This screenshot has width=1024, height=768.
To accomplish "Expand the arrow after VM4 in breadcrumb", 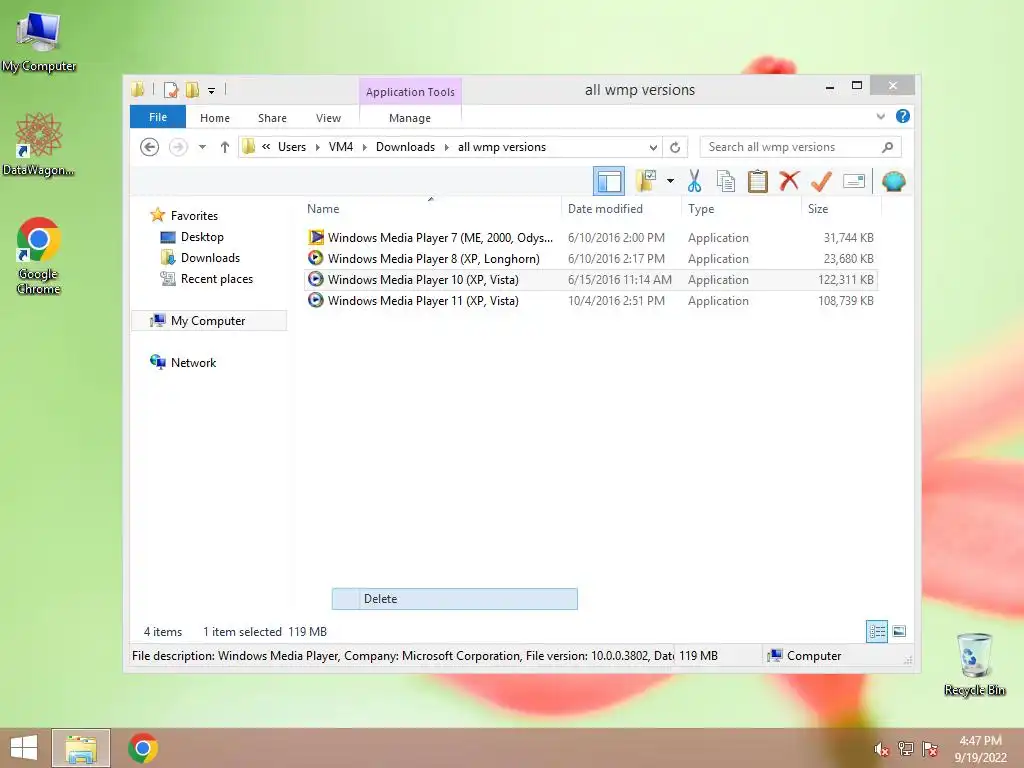I will (364, 148).
